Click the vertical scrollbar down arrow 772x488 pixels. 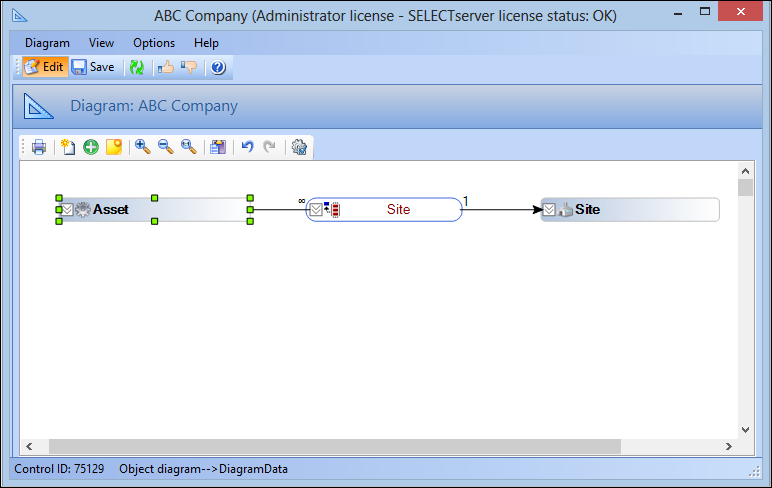coord(745,430)
